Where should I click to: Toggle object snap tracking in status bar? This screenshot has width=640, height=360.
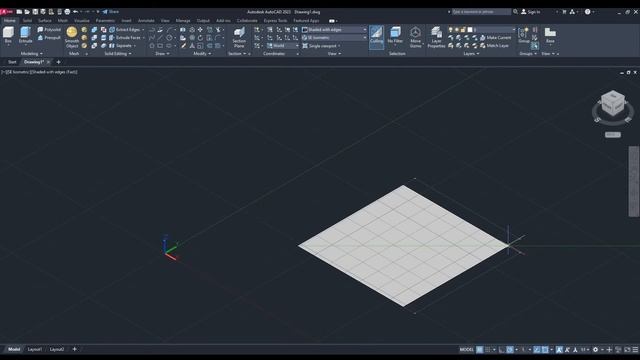537,349
